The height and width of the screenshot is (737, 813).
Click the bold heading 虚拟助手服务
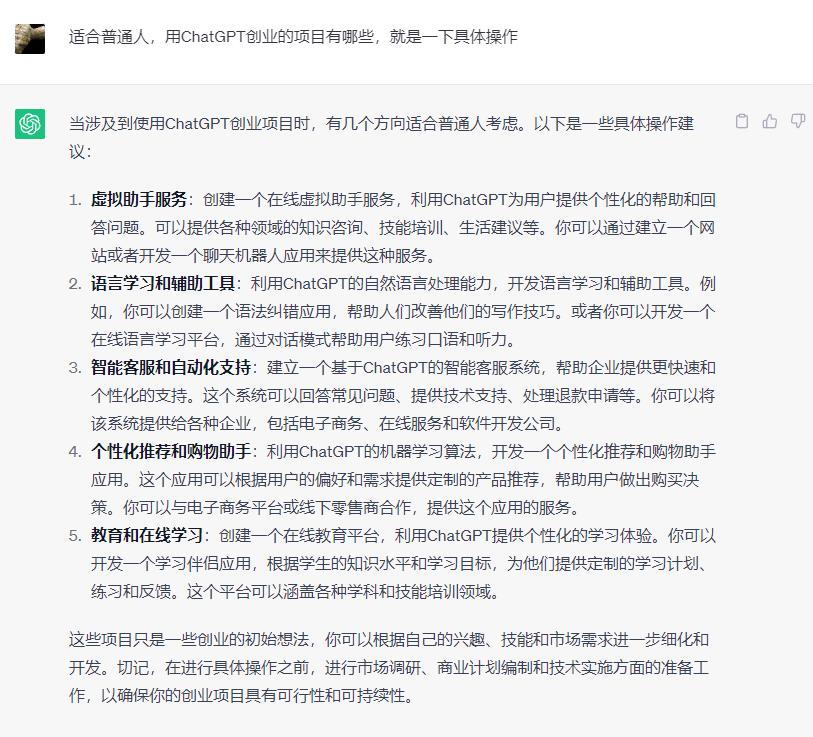139,199
